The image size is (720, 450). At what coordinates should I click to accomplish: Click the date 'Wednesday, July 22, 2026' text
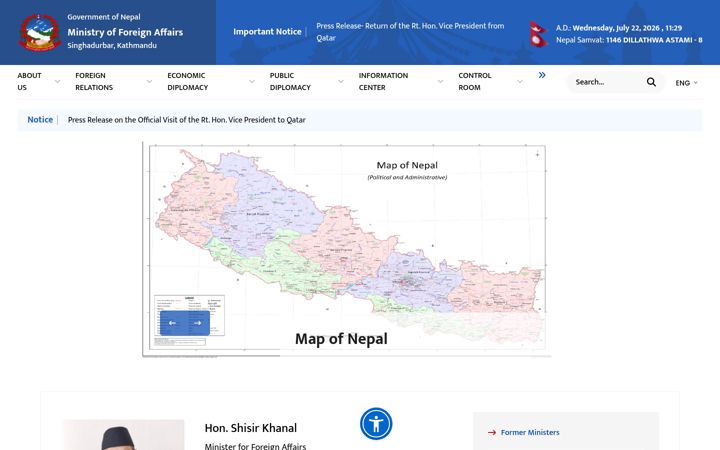[x=616, y=28]
